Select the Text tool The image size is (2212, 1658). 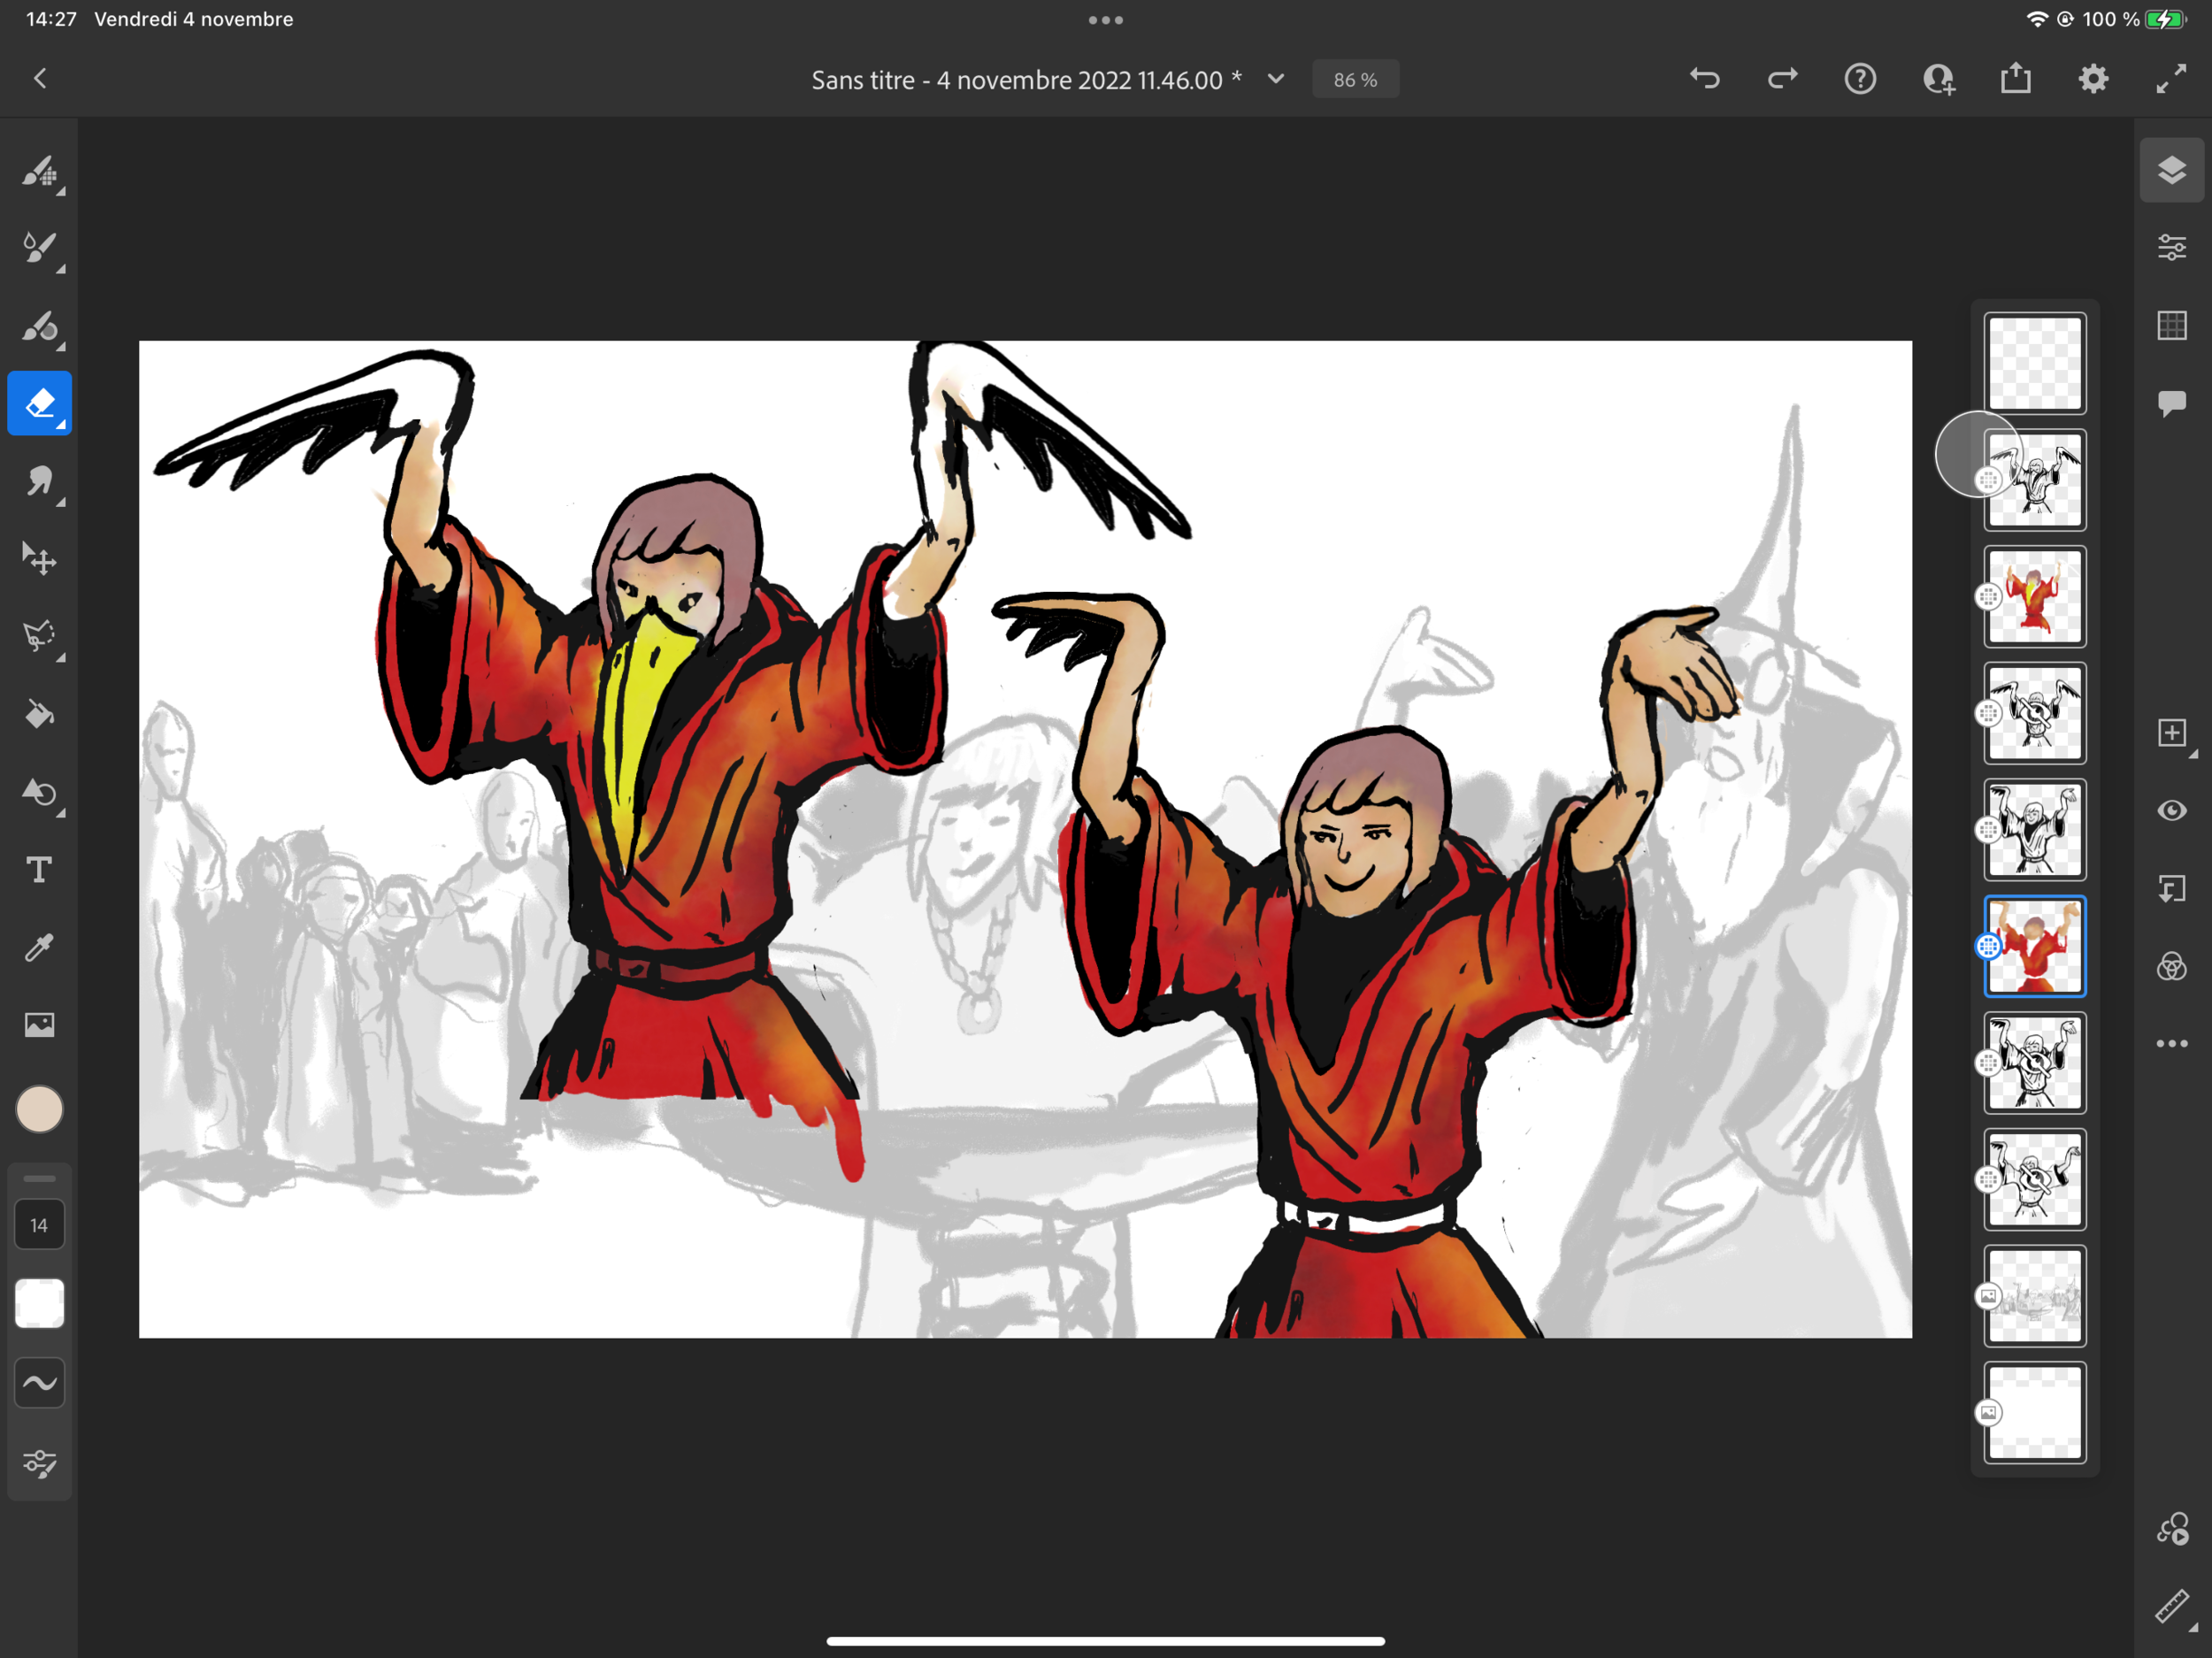coord(40,870)
